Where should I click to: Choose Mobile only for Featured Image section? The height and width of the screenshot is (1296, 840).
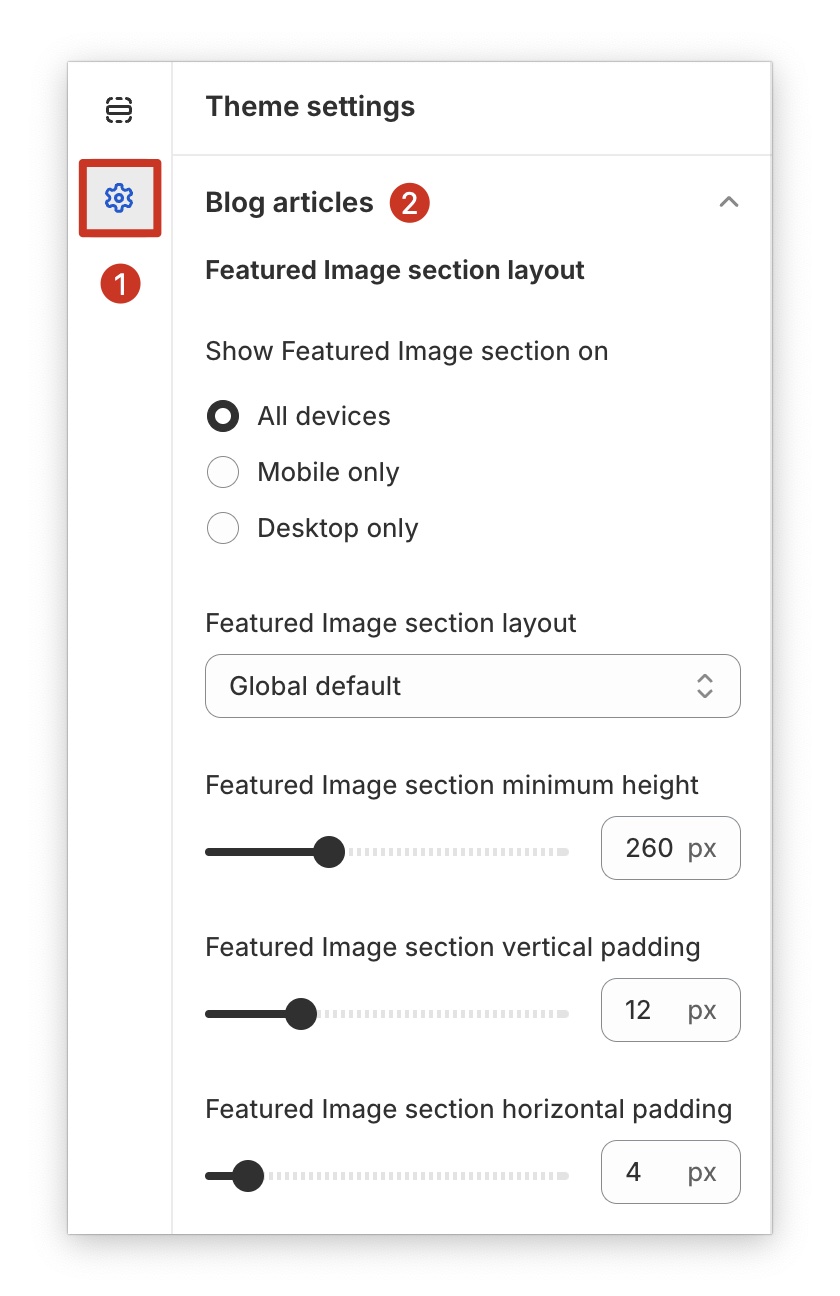[x=222, y=472]
